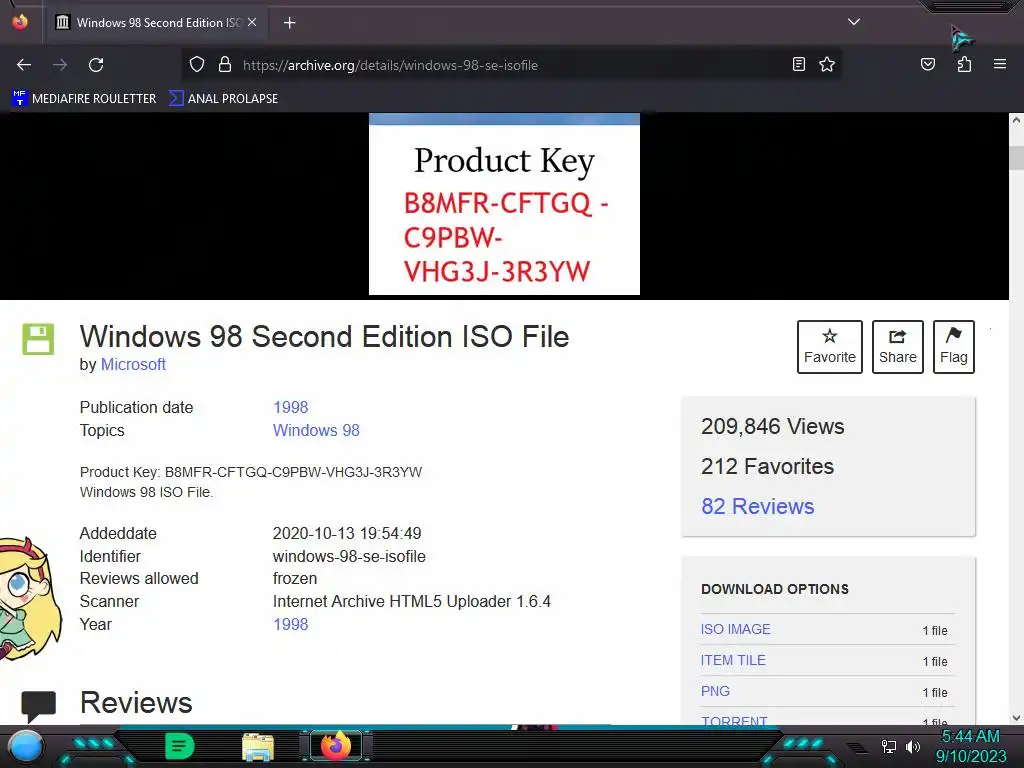Open the 82 Reviews link

pyautogui.click(x=758, y=506)
